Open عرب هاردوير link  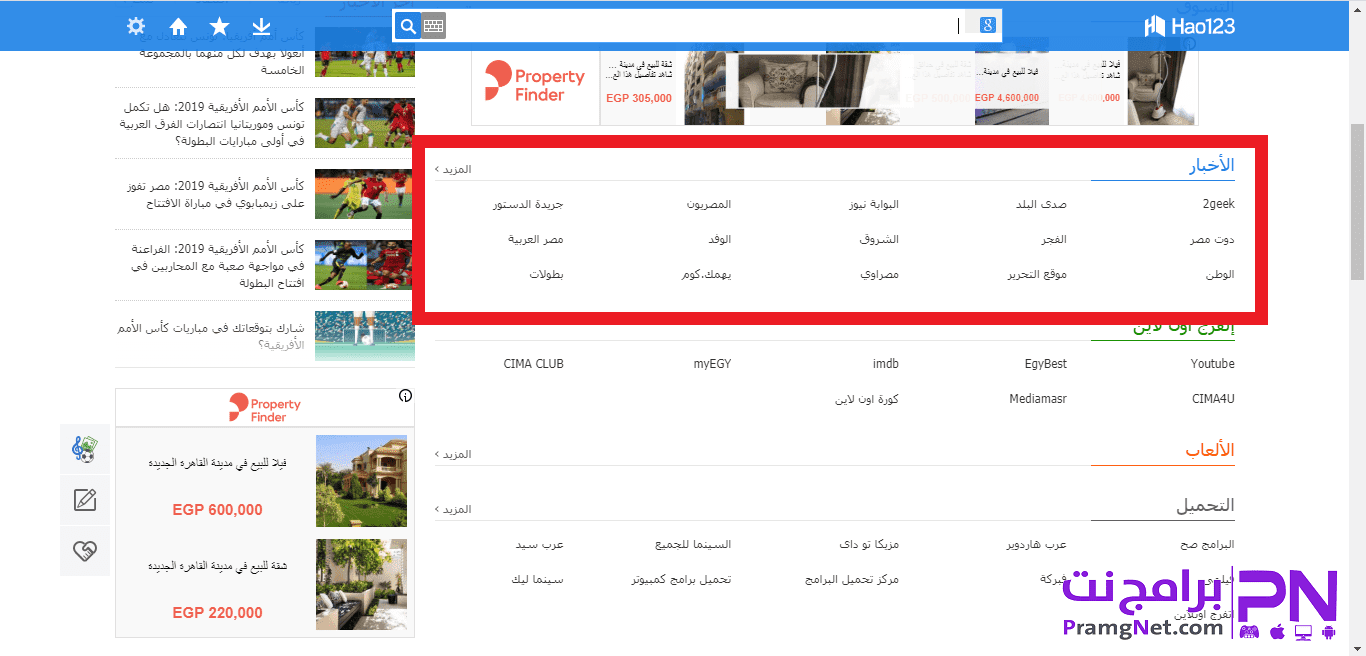(x=1036, y=545)
